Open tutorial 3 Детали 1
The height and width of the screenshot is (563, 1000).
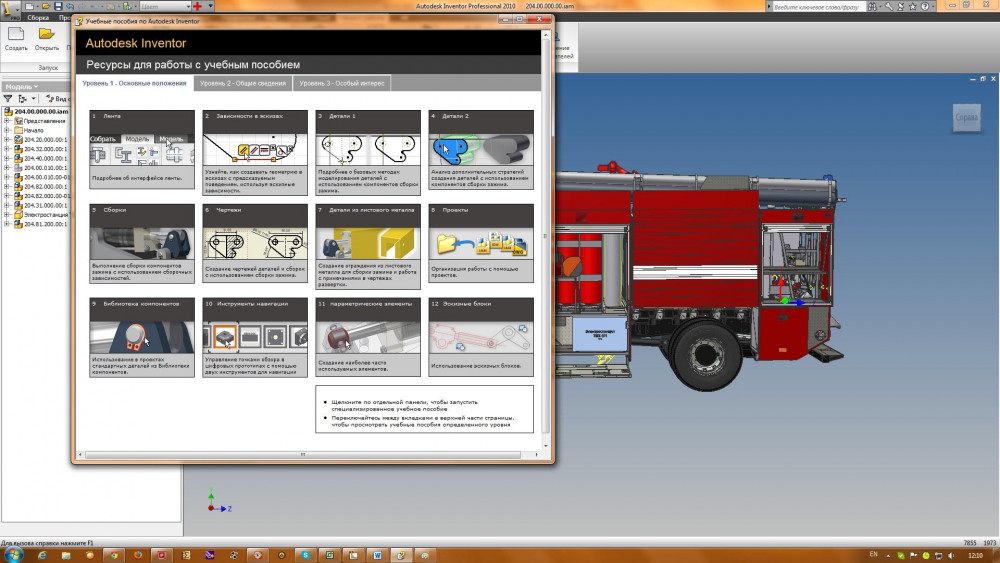(368, 152)
